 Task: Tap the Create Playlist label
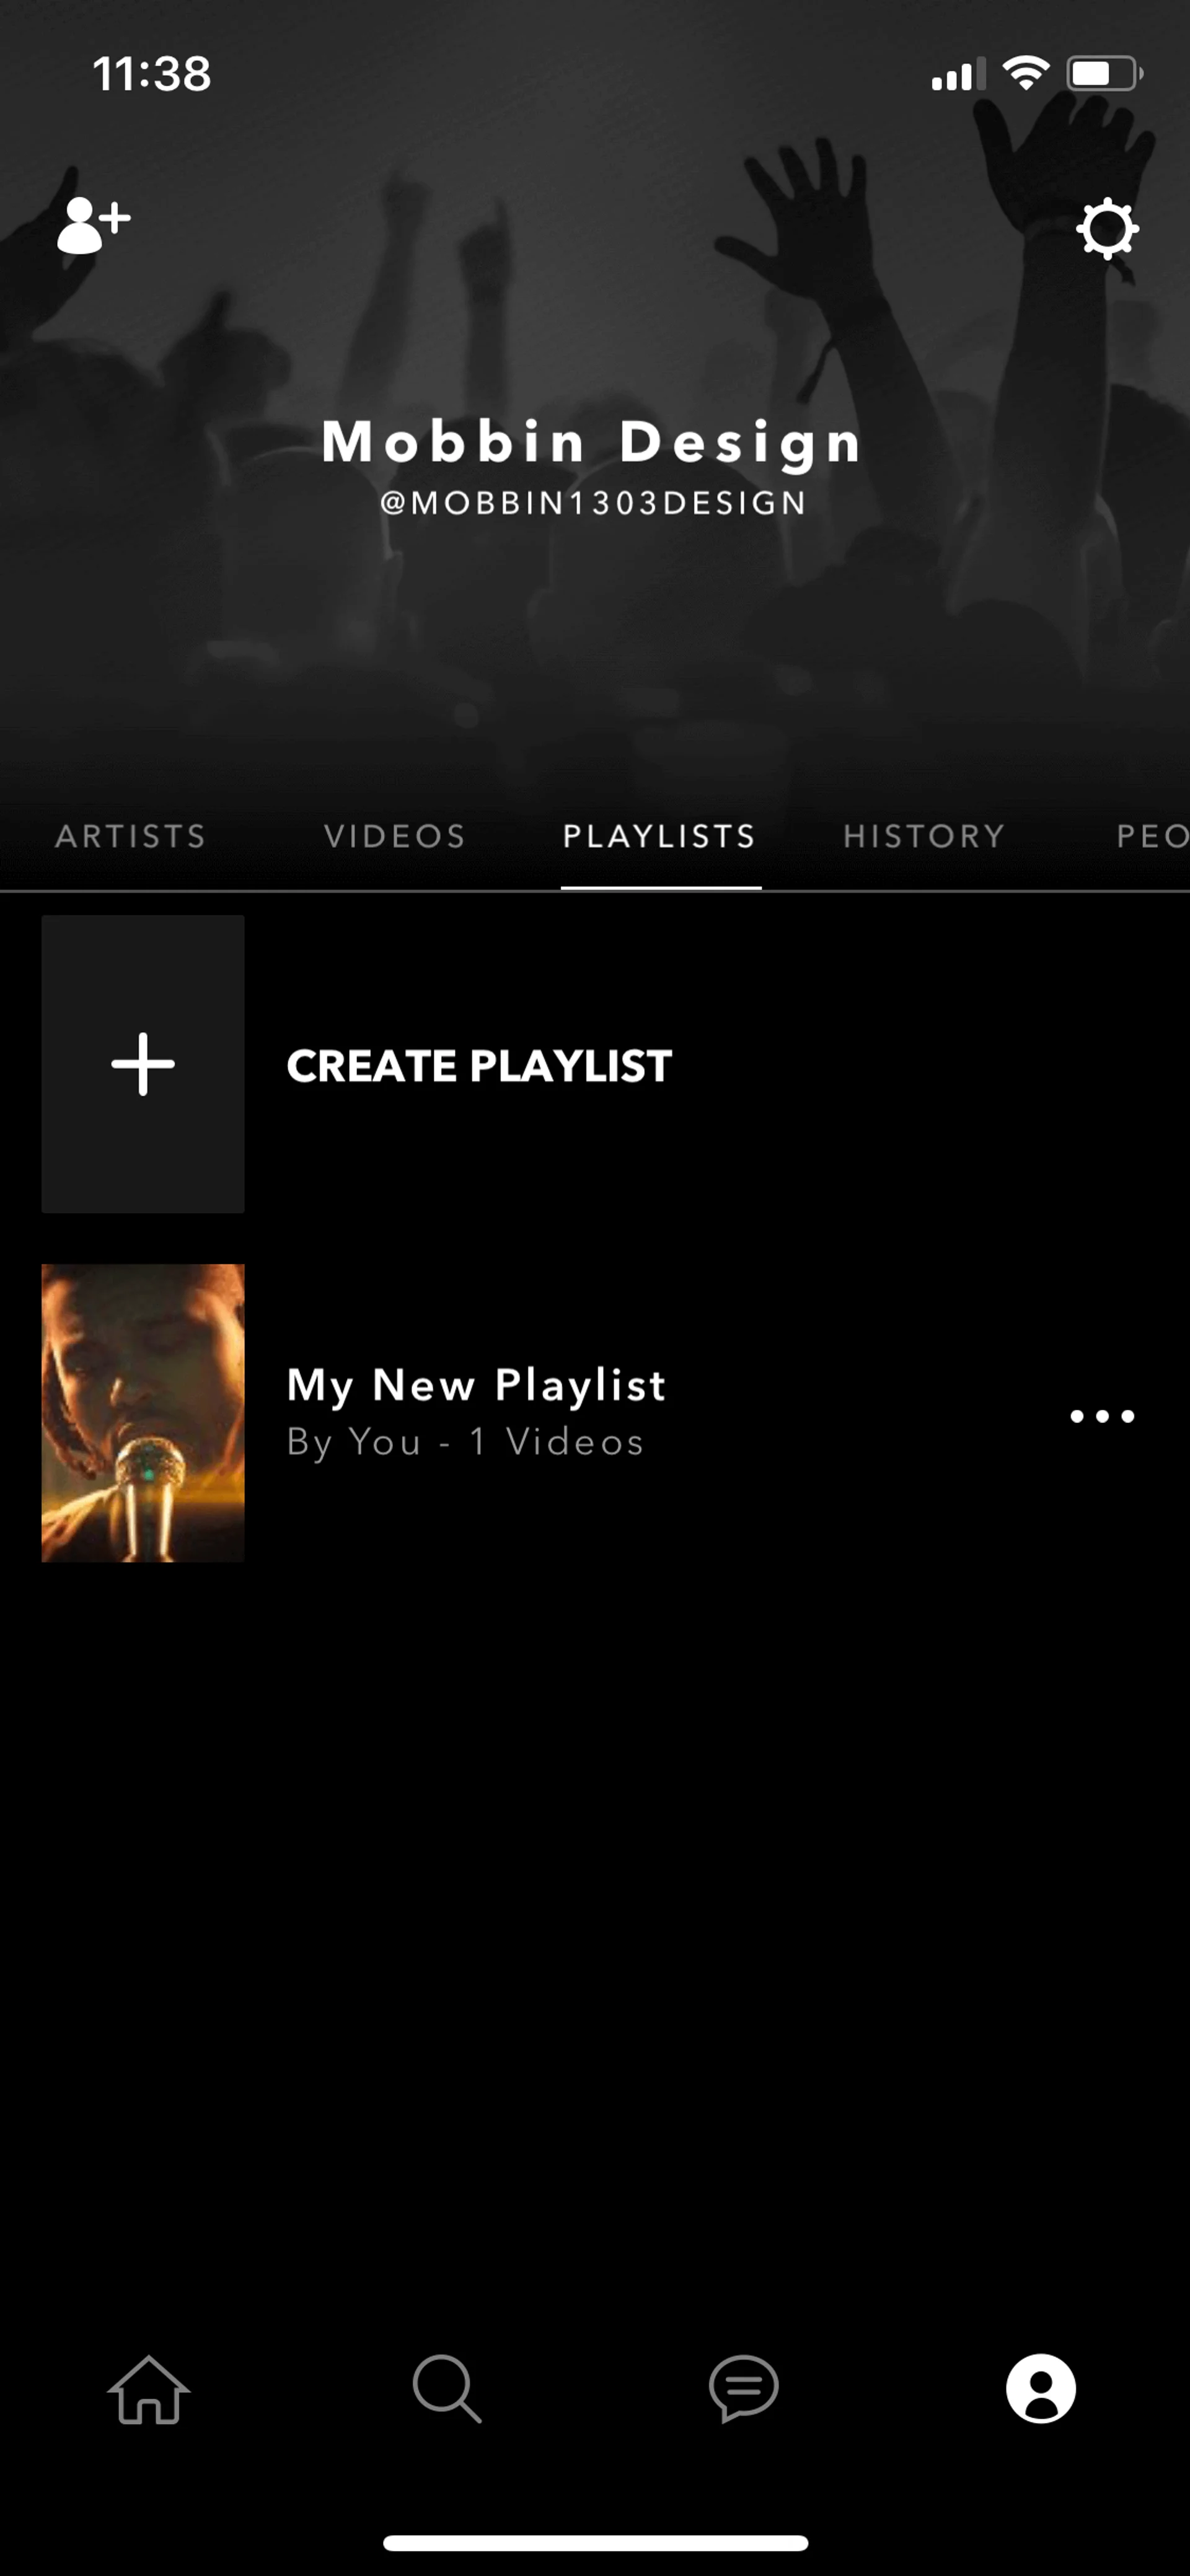pyautogui.click(x=479, y=1066)
